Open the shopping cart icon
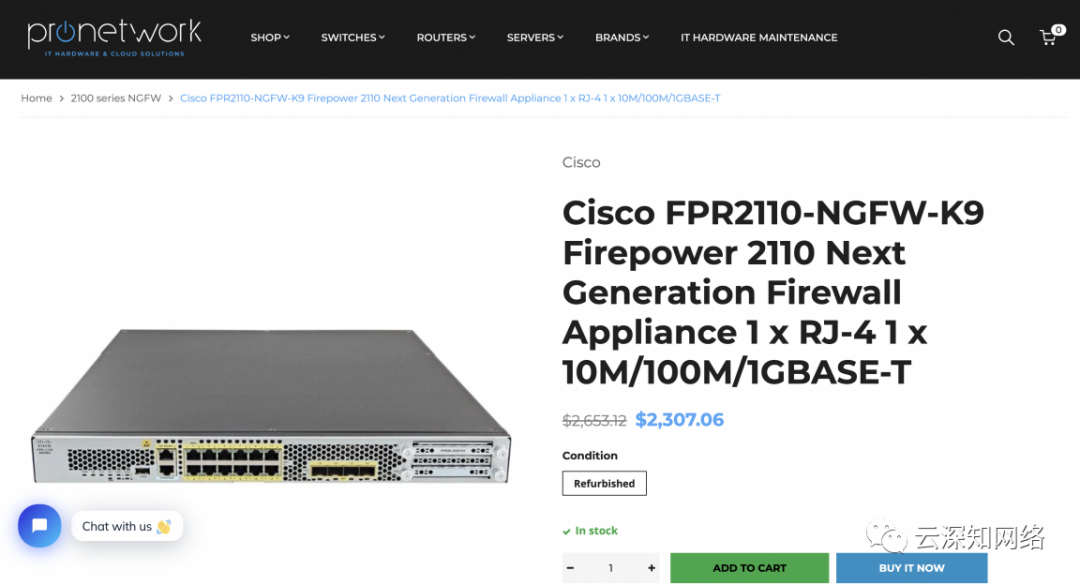Image resolution: width=1080 pixels, height=585 pixels. [1048, 38]
